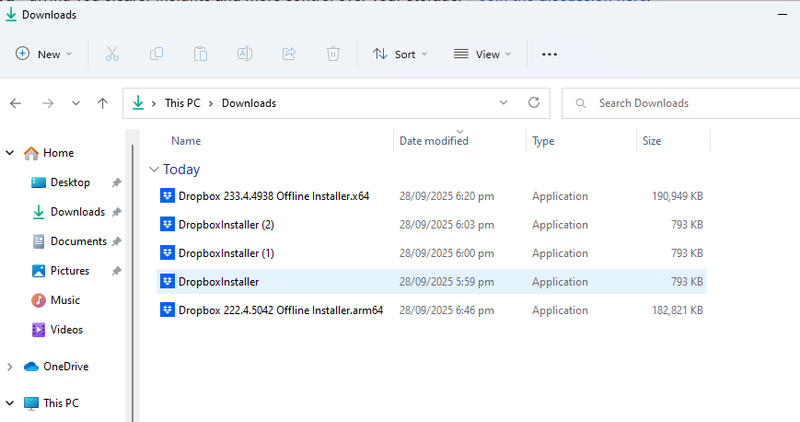The height and width of the screenshot is (422, 800).
Task: Select Dropbox 233.4.4938 Offline Installer.x64 file
Action: point(273,196)
